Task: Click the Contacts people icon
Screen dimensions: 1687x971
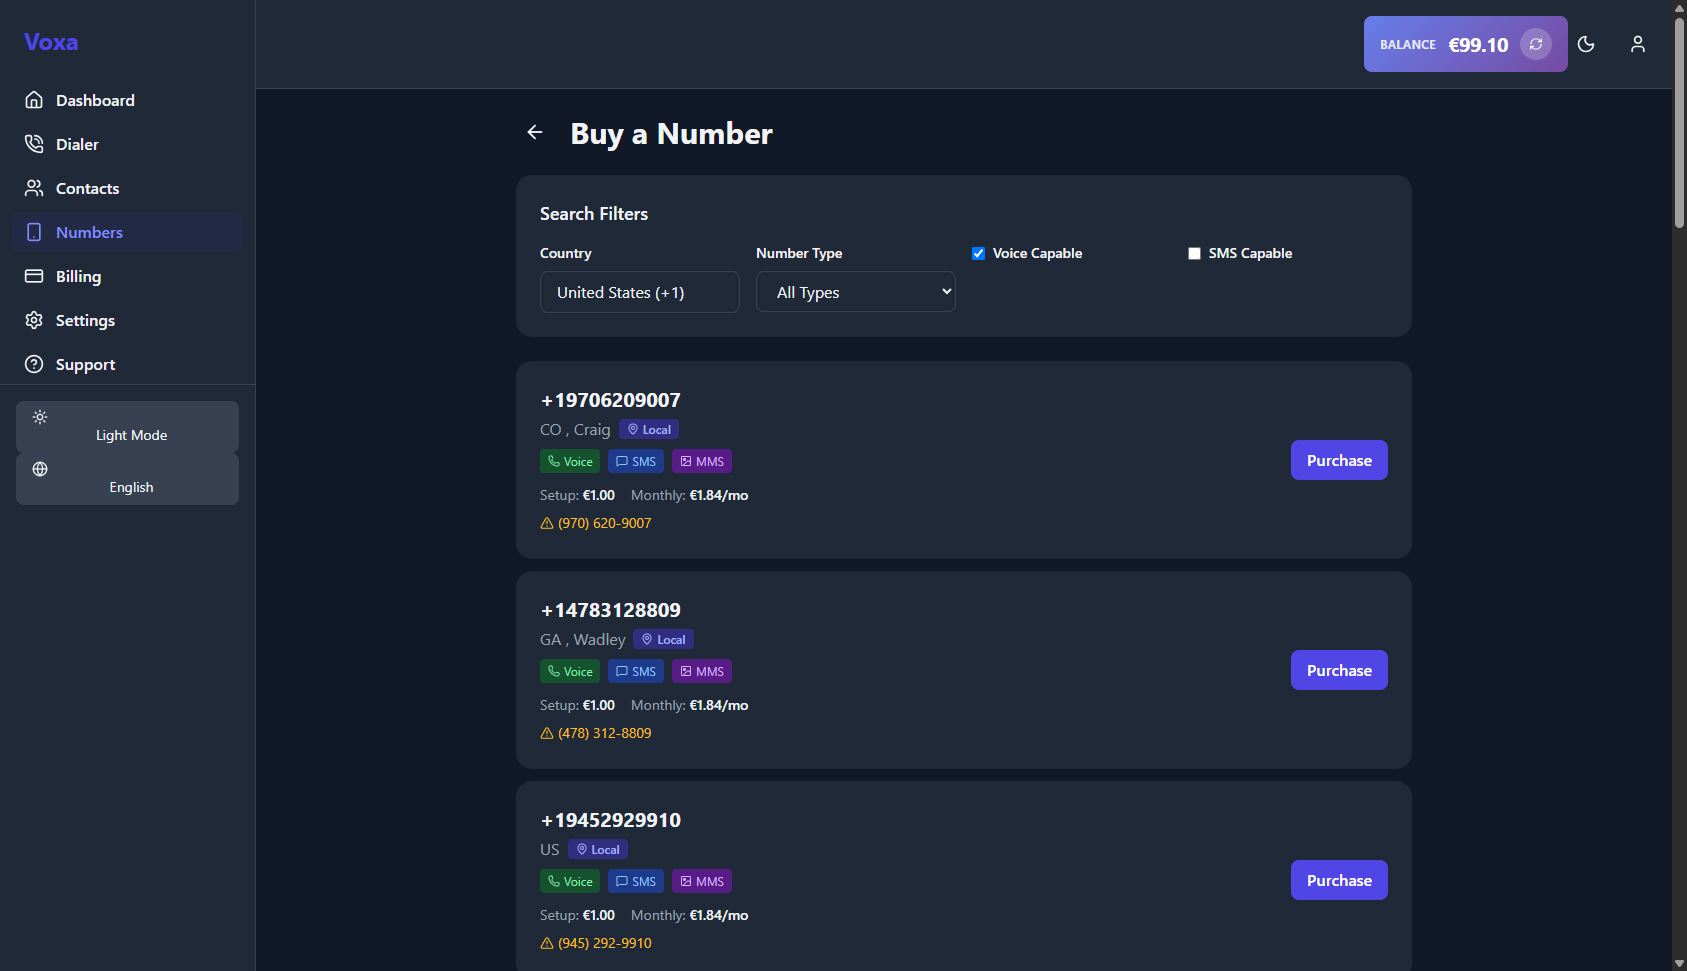Action: [34, 188]
